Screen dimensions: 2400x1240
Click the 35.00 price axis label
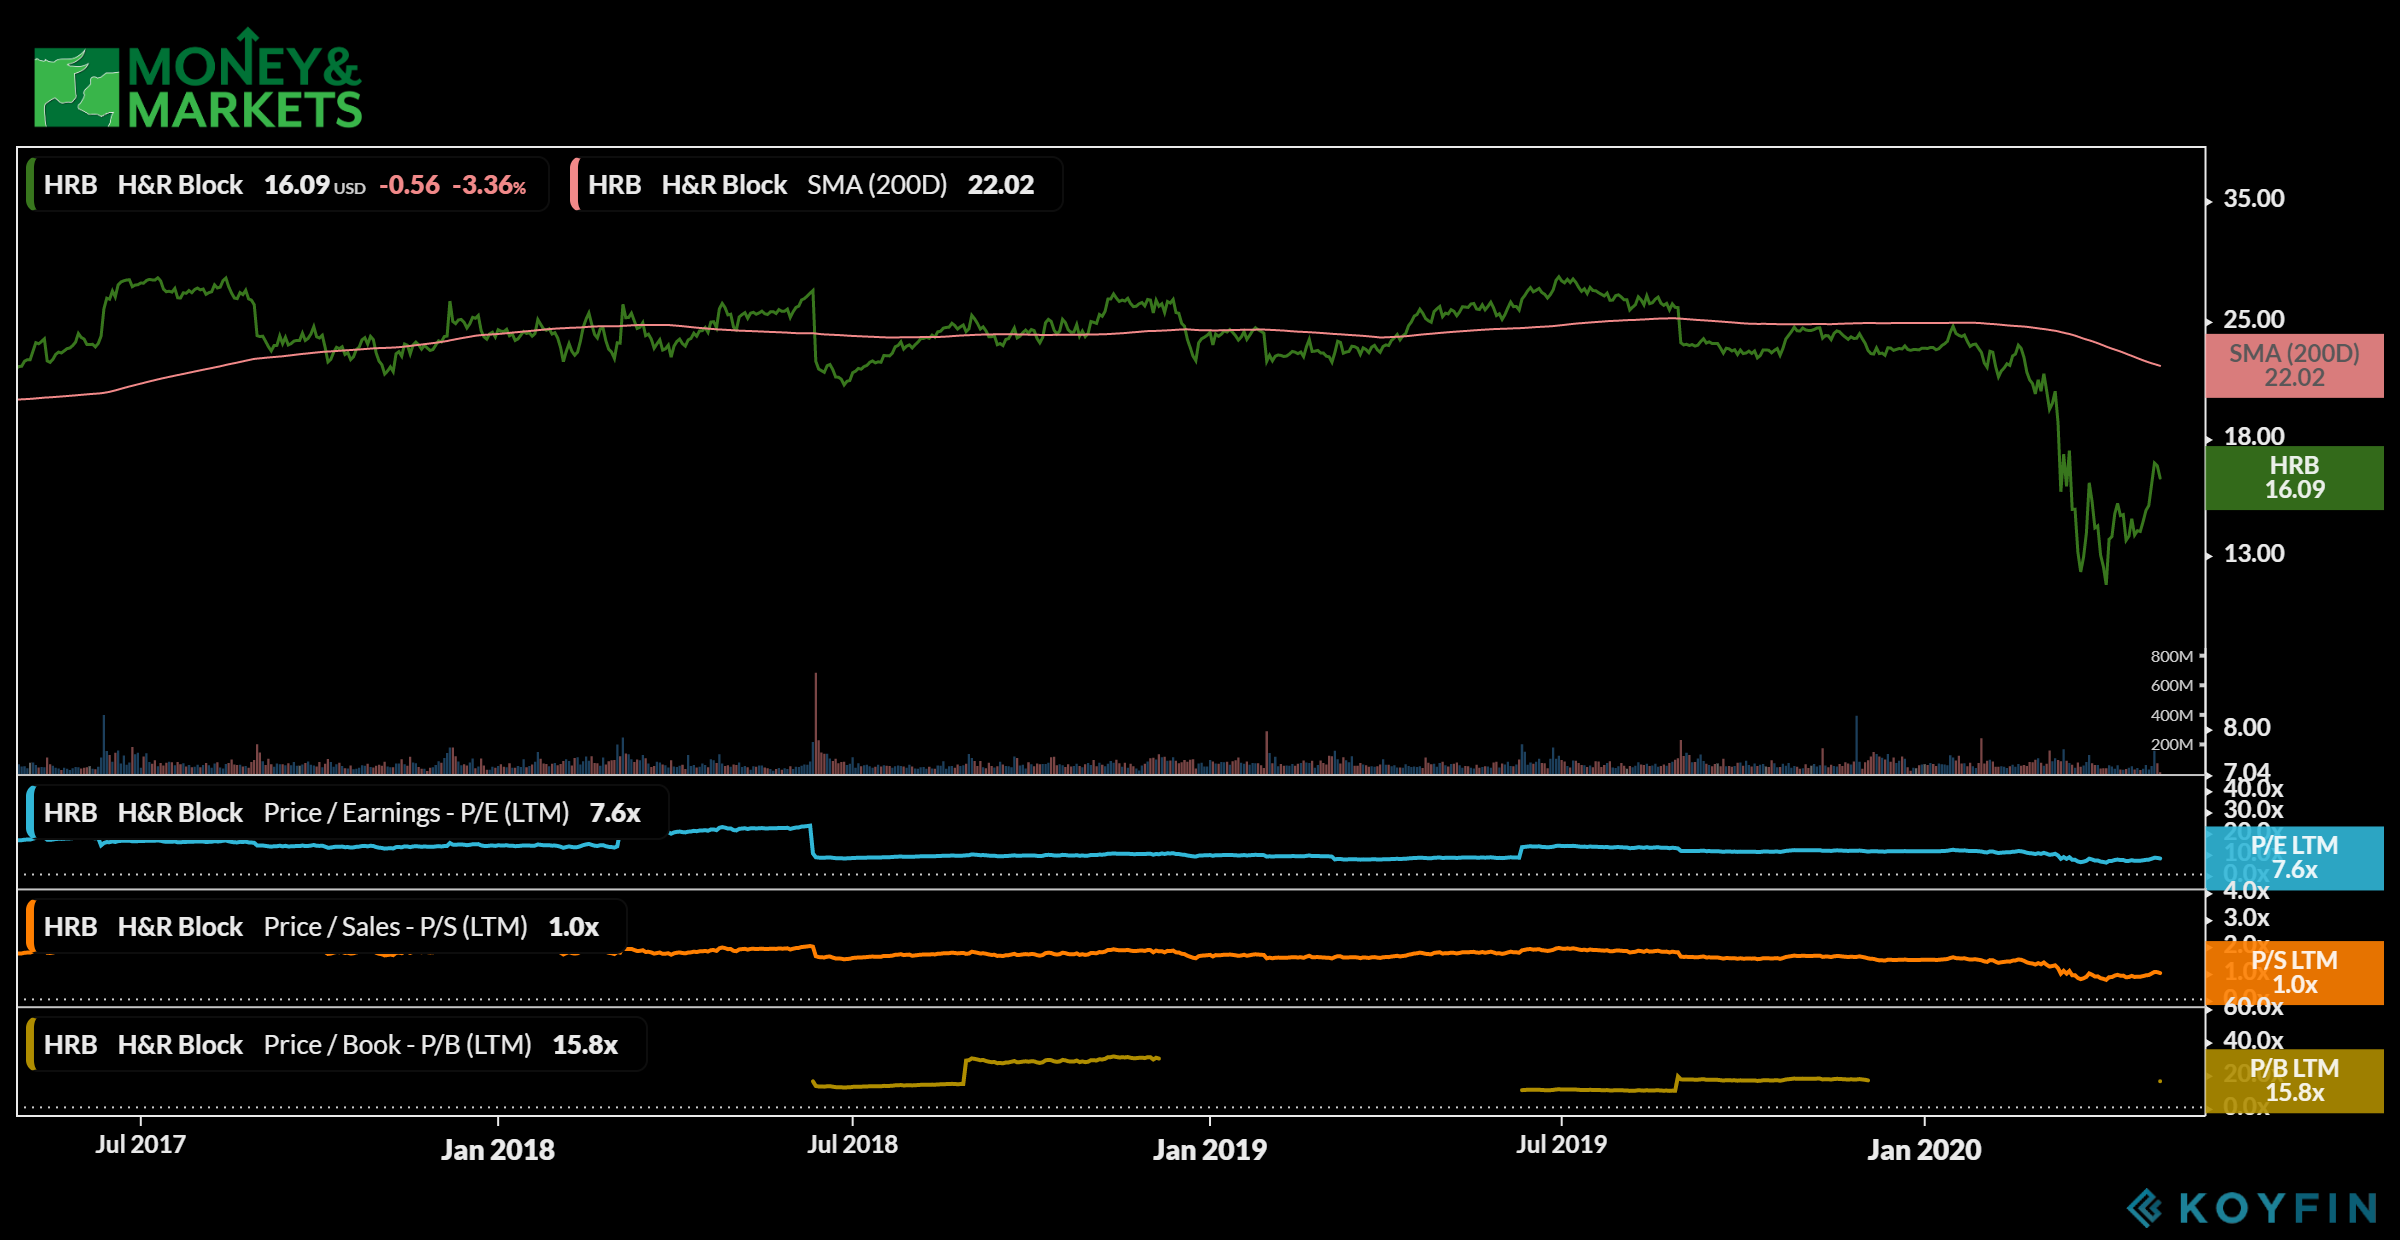pyautogui.click(x=2254, y=199)
